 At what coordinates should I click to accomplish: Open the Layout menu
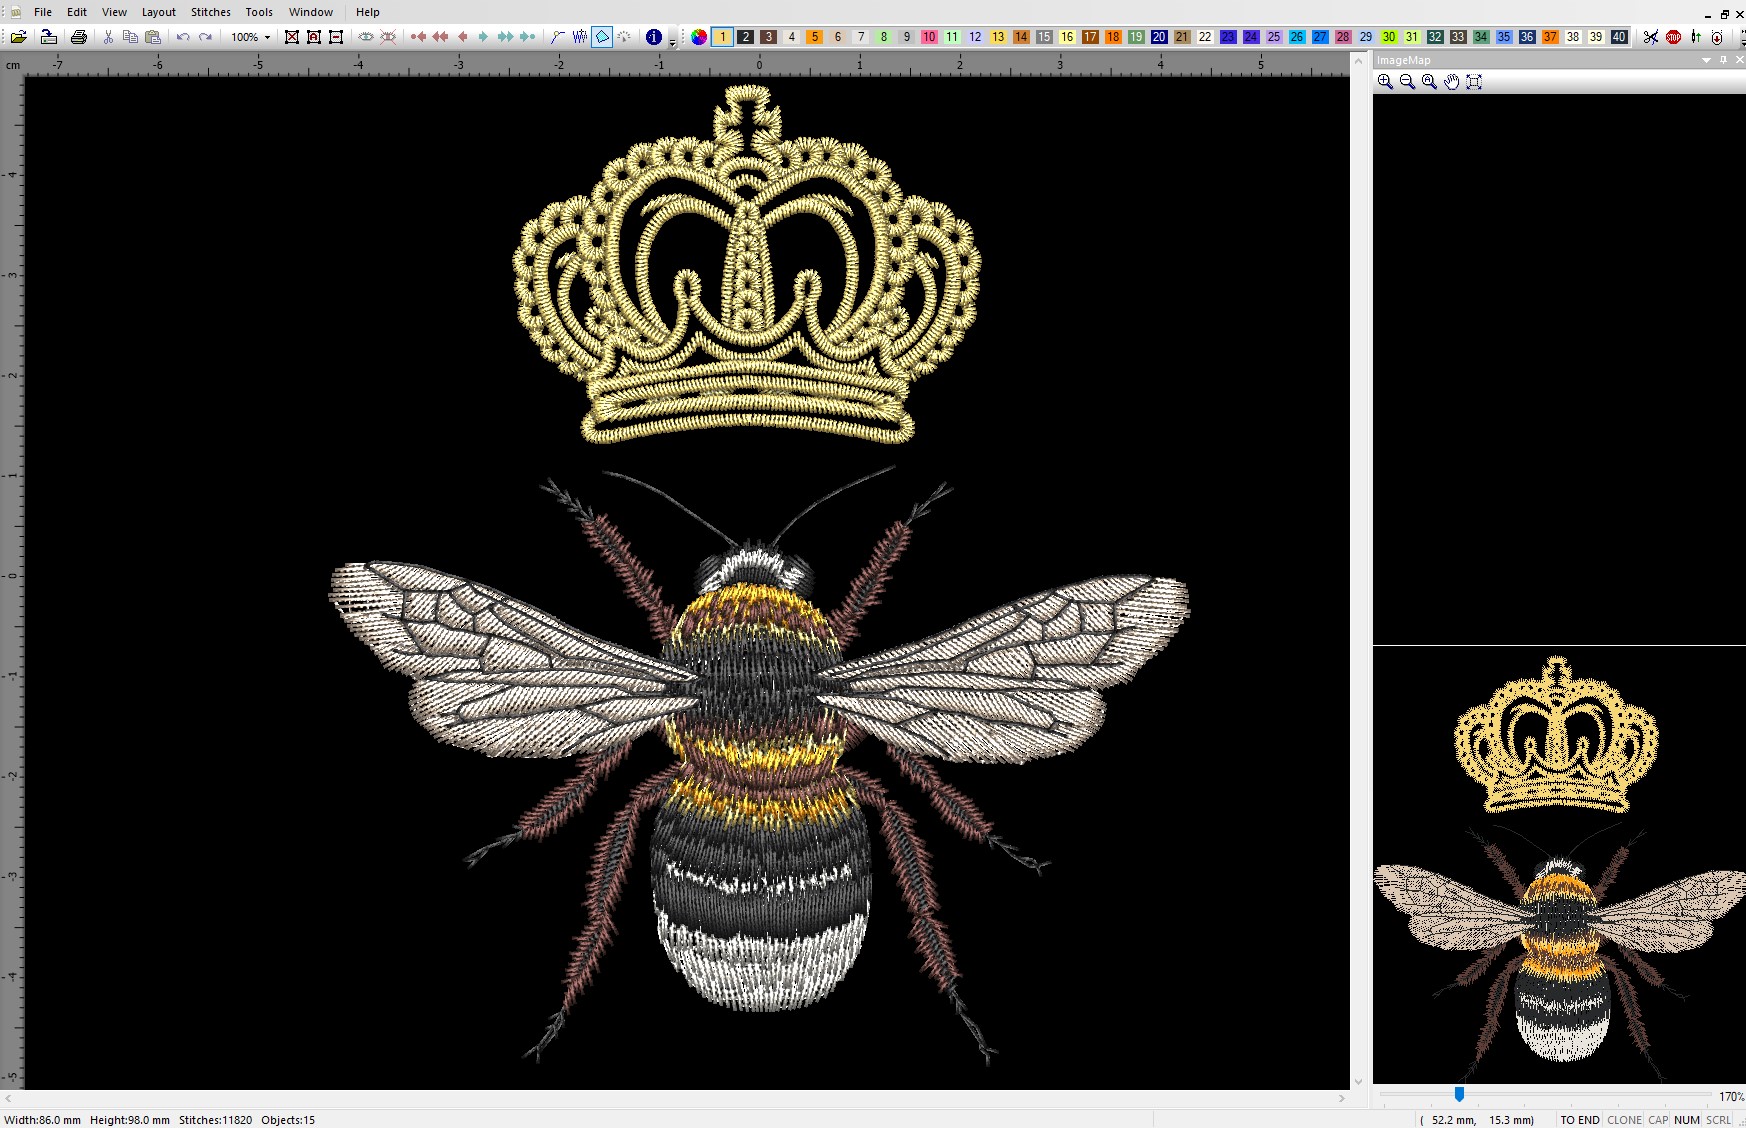click(x=158, y=12)
